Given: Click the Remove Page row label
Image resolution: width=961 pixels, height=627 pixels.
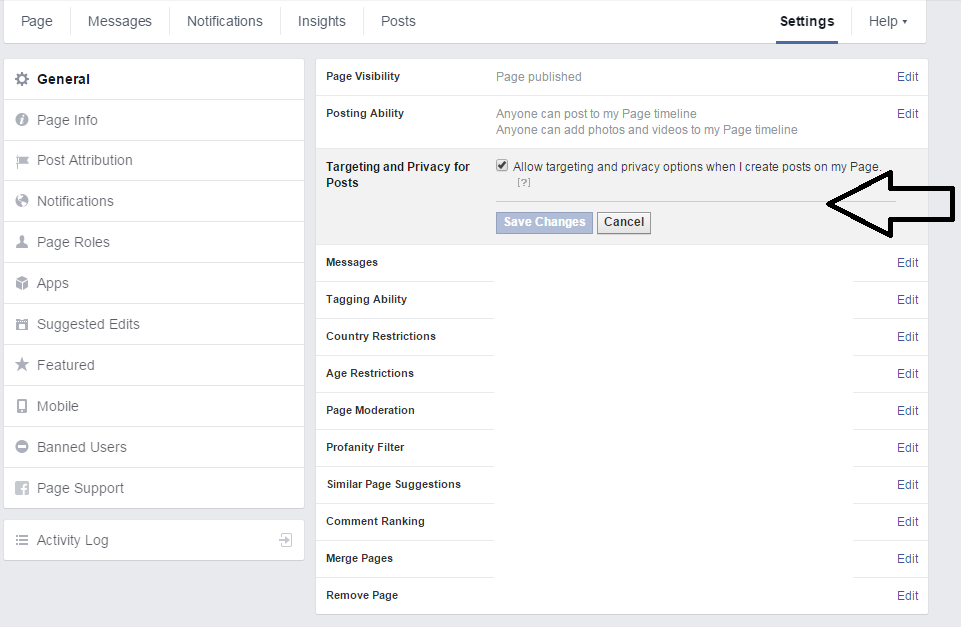Looking at the screenshot, I should (362, 596).
